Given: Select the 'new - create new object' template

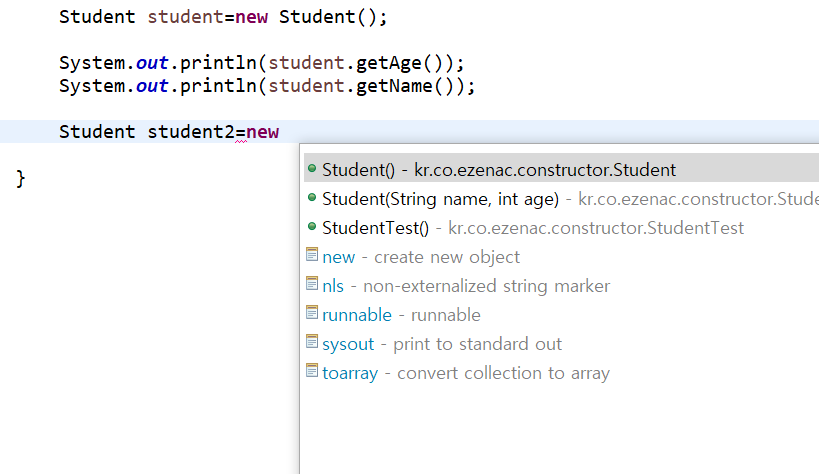Looking at the screenshot, I should (x=561, y=257).
